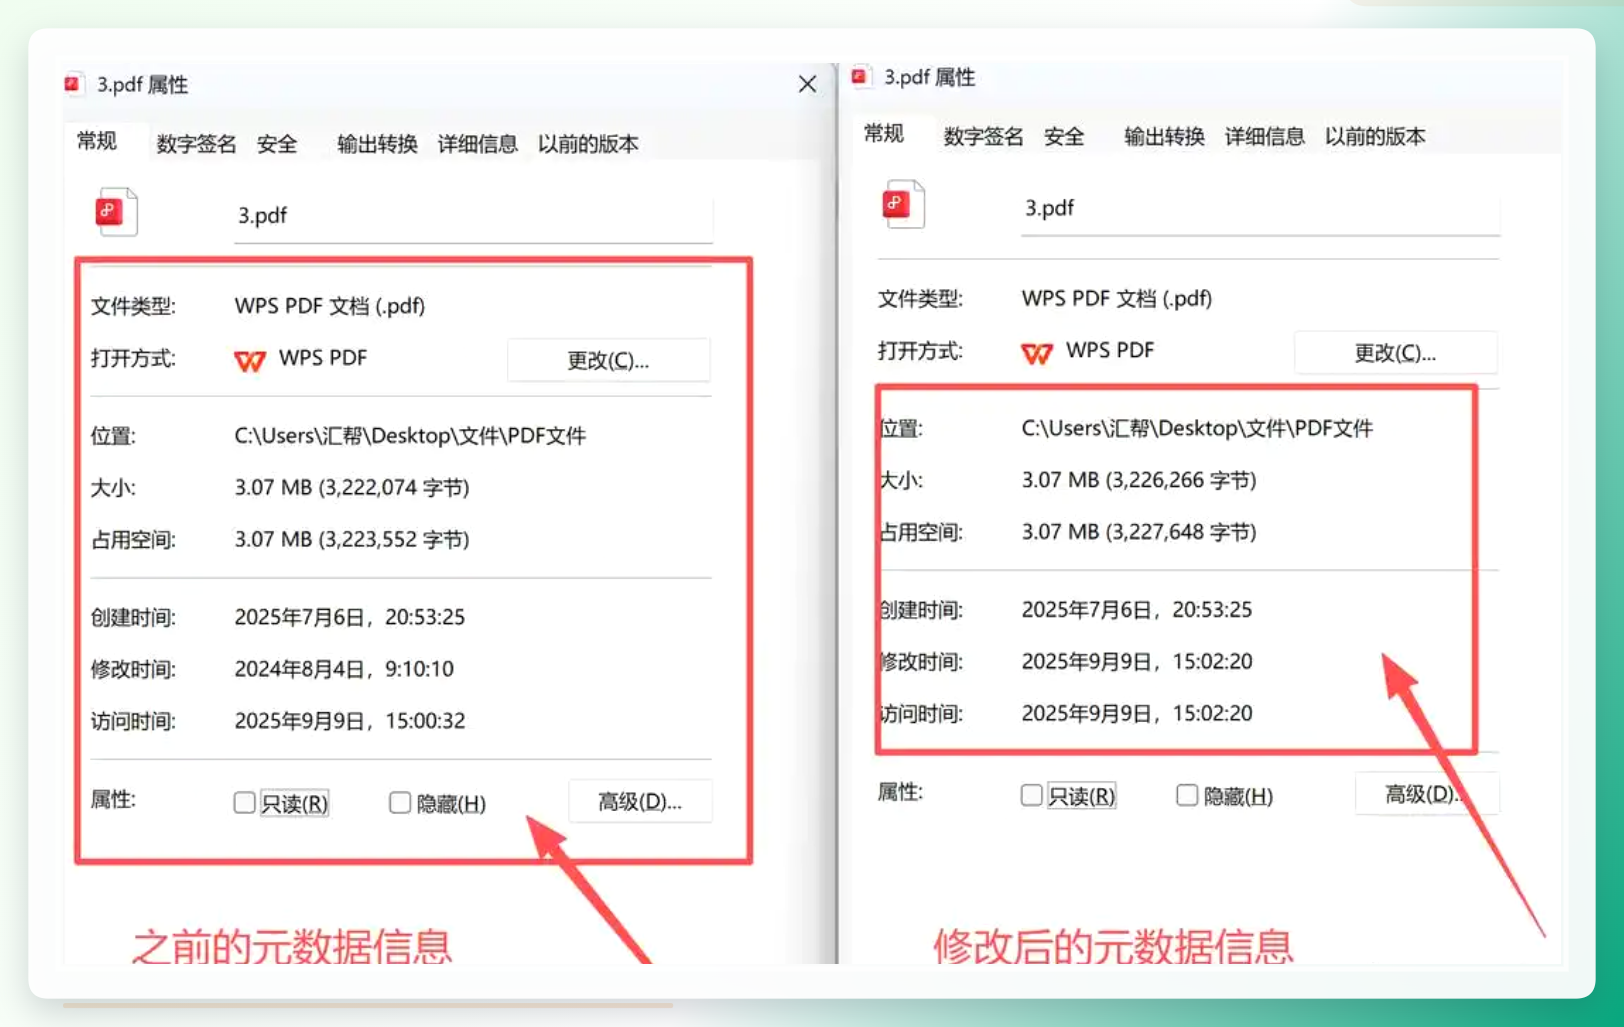This screenshot has height=1027, width=1624.
Task: Open 高级(D)... settings in the left dialog
Action: pos(640,801)
